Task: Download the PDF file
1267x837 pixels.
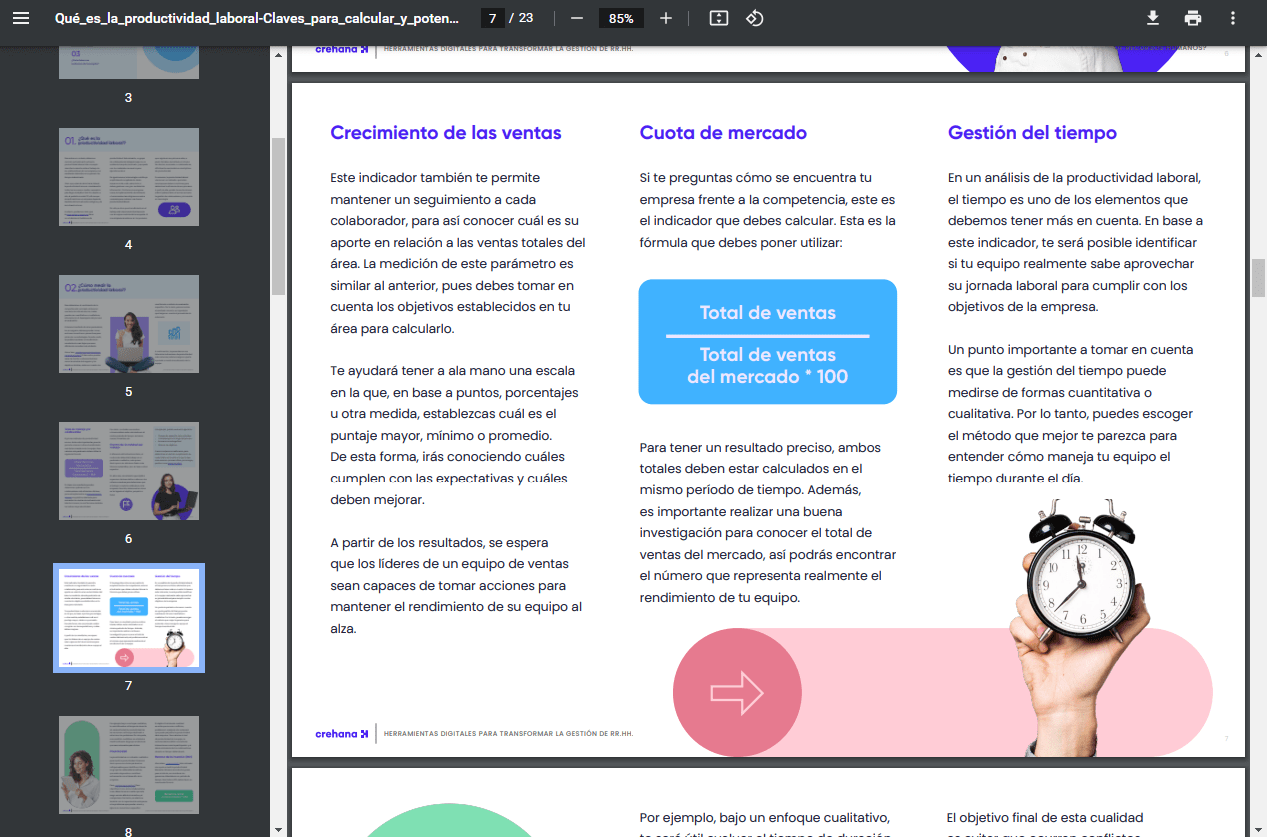Action: click(x=1152, y=17)
